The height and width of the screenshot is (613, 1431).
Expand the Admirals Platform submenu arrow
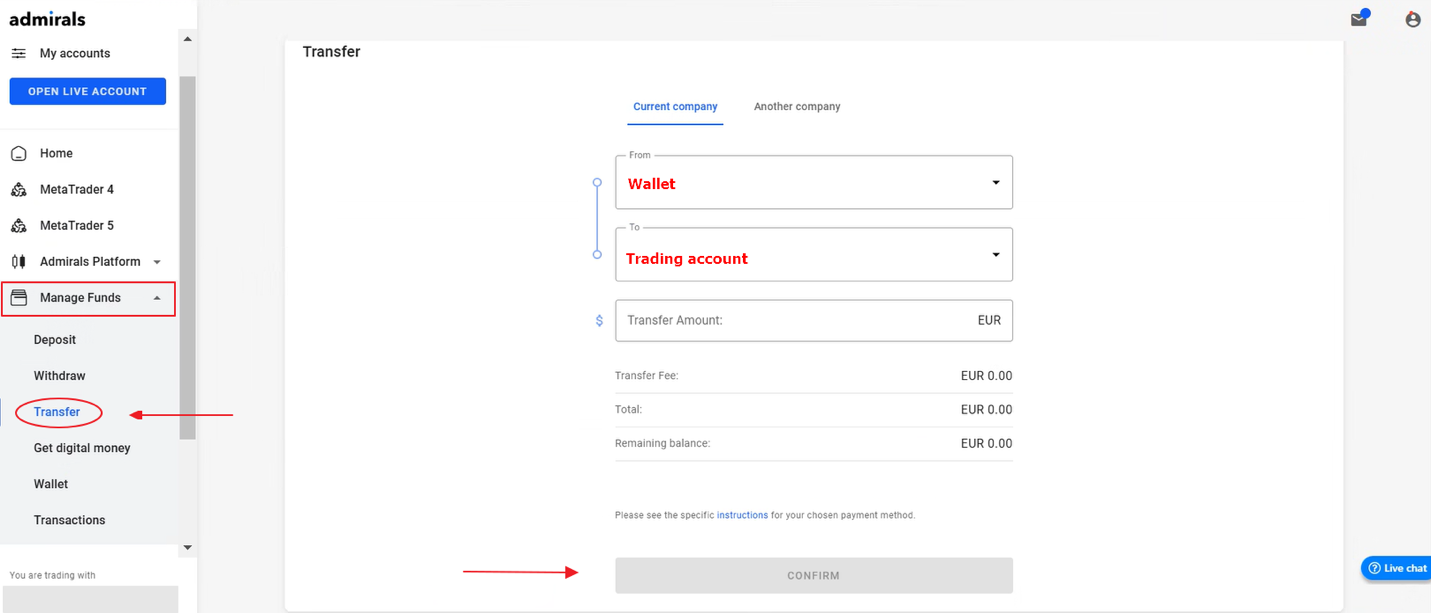coord(157,262)
